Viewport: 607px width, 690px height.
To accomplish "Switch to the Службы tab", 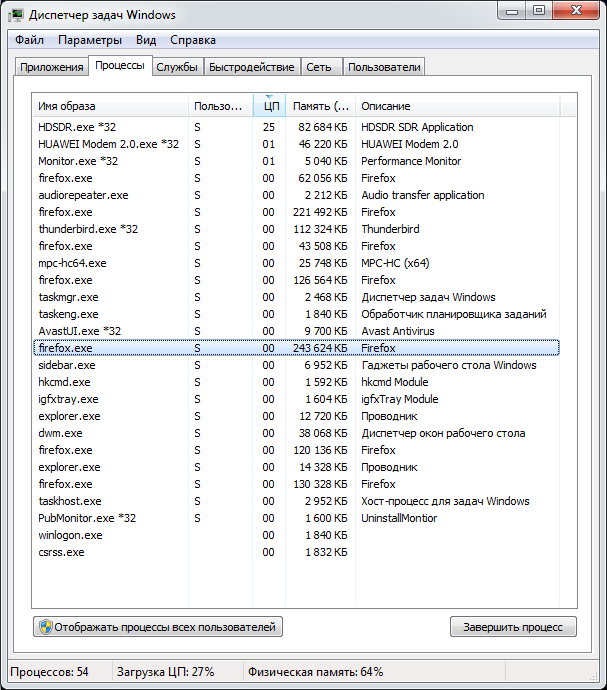I will click(177, 67).
